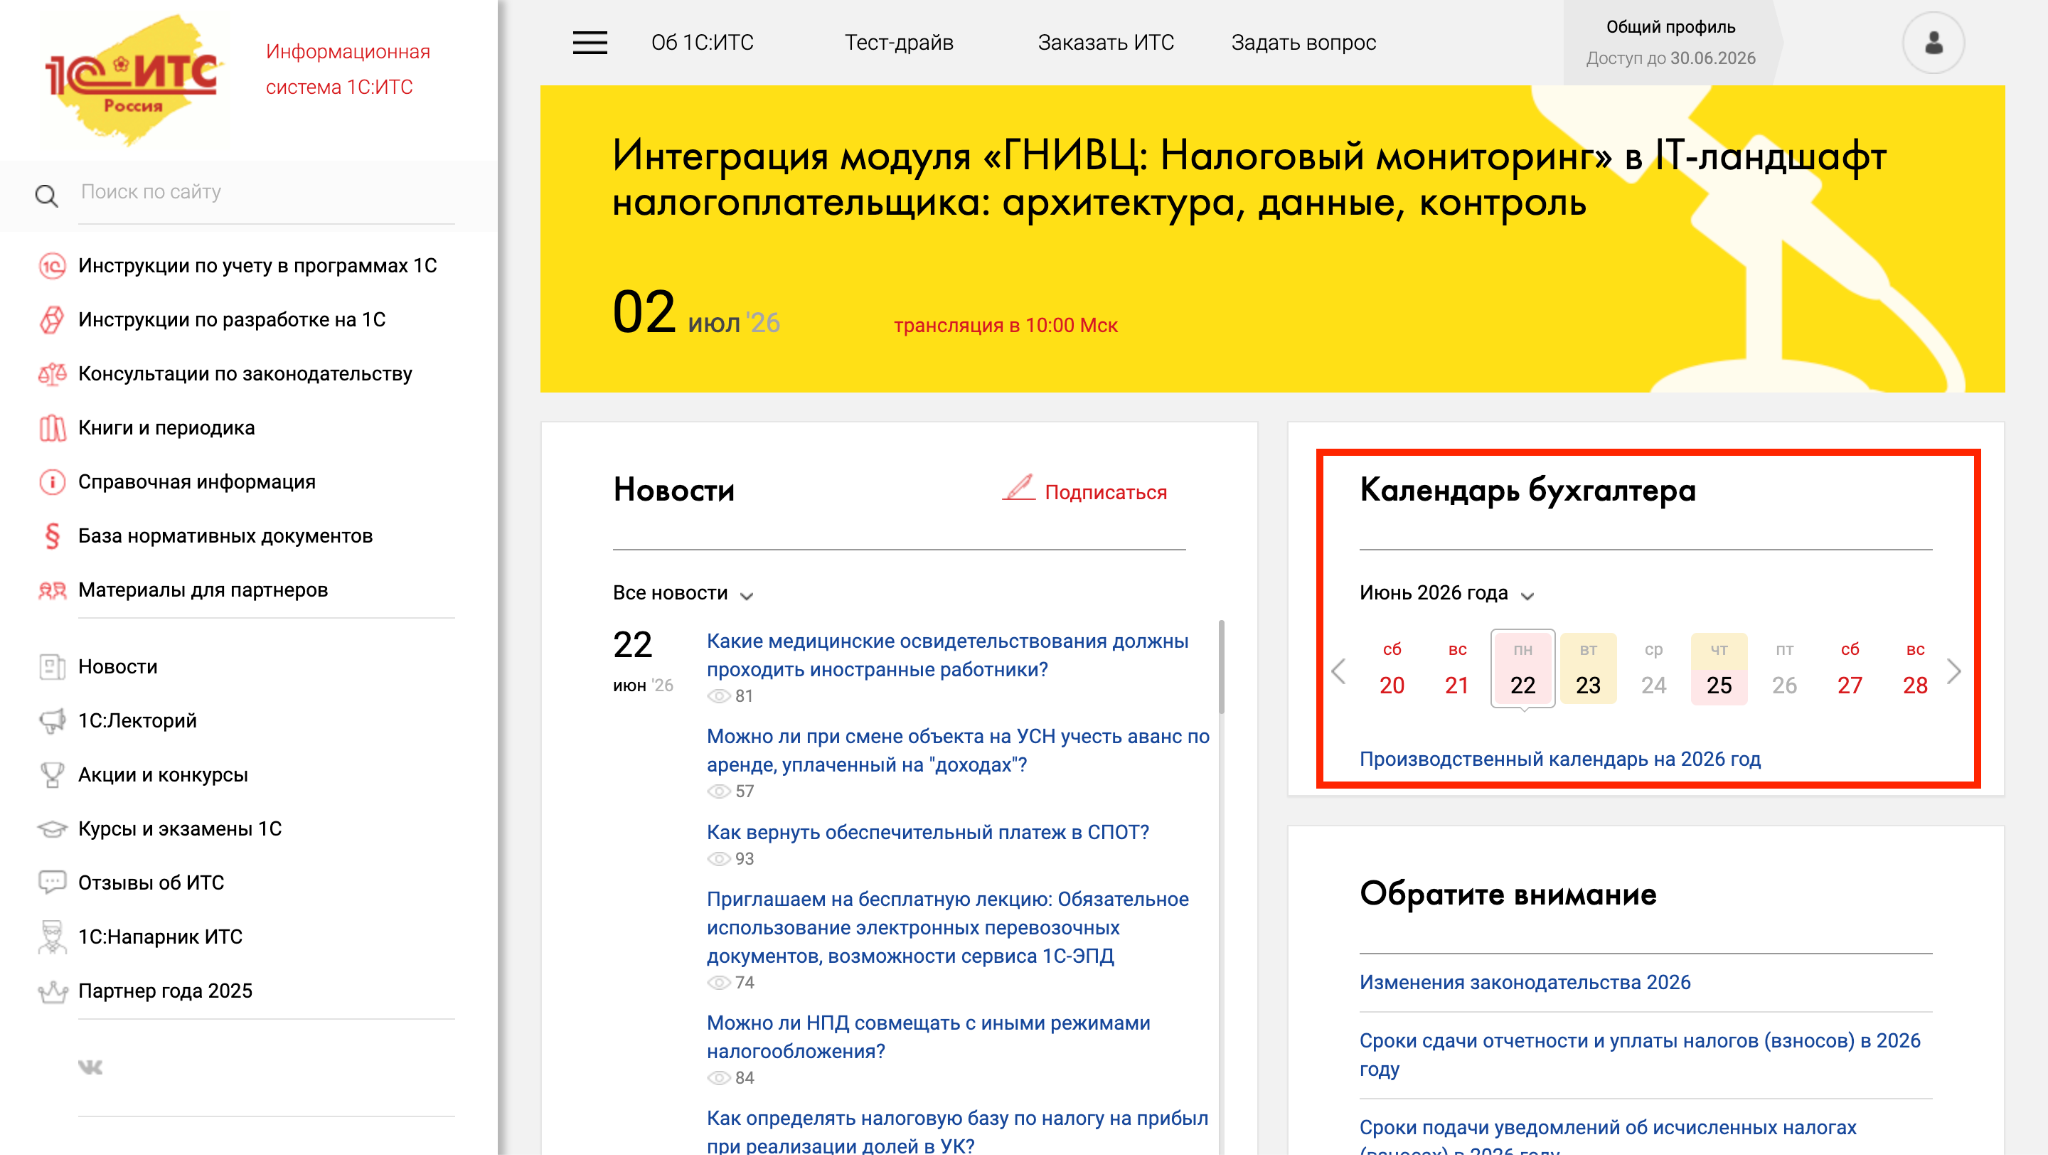Image resolution: width=2048 pixels, height=1155 pixels.
Task: Subscribe to news via Подписаться link
Action: (x=1105, y=492)
